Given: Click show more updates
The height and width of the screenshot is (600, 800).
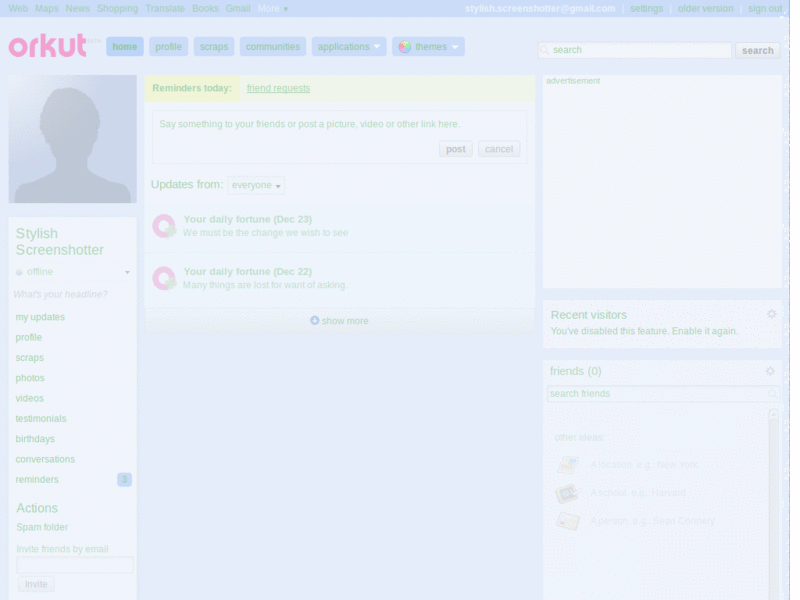Looking at the screenshot, I should (x=339, y=321).
